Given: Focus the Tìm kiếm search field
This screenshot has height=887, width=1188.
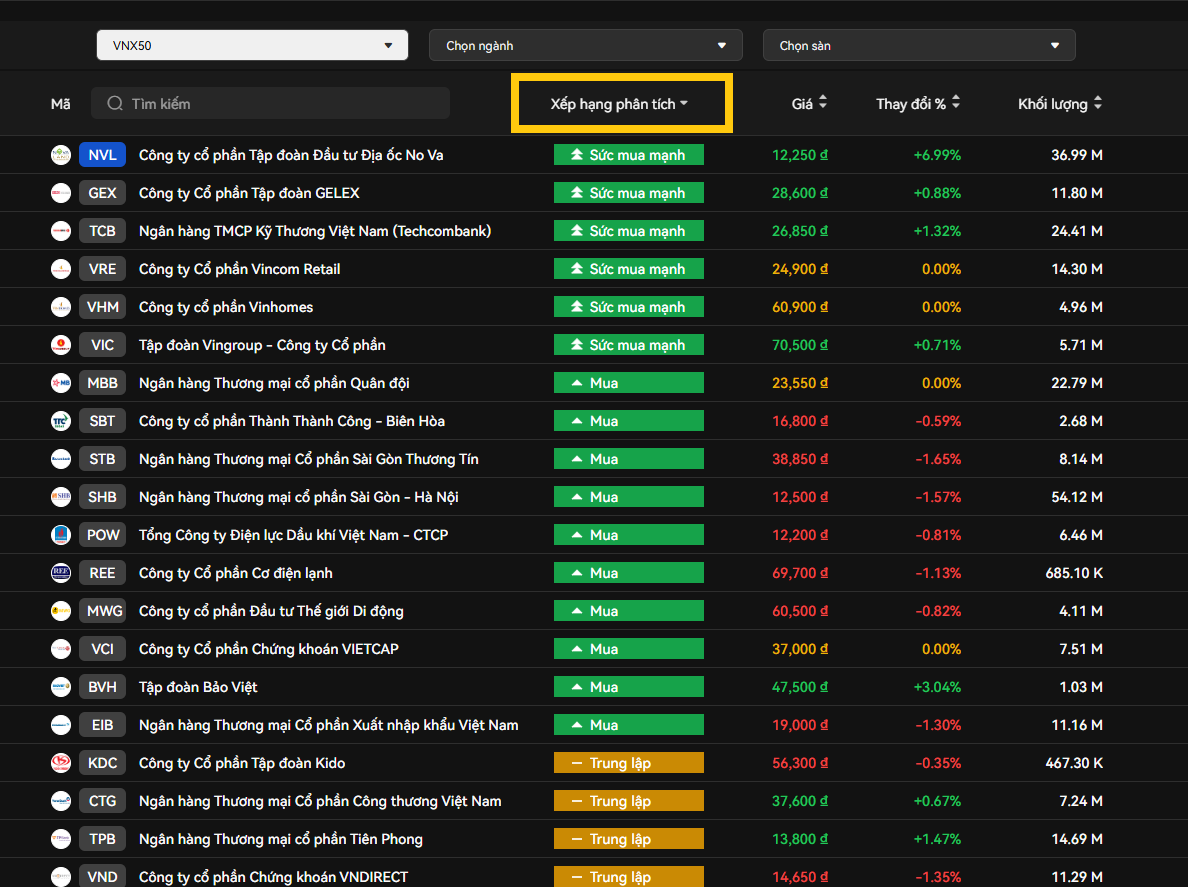Looking at the screenshot, I should [x=270, y=103].
